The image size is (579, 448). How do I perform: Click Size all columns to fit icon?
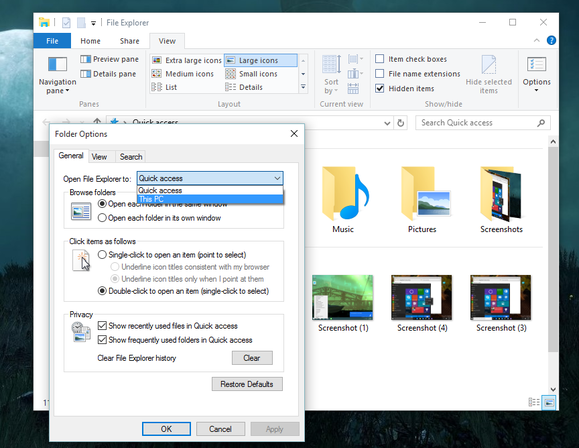click(x=353, y=89)
